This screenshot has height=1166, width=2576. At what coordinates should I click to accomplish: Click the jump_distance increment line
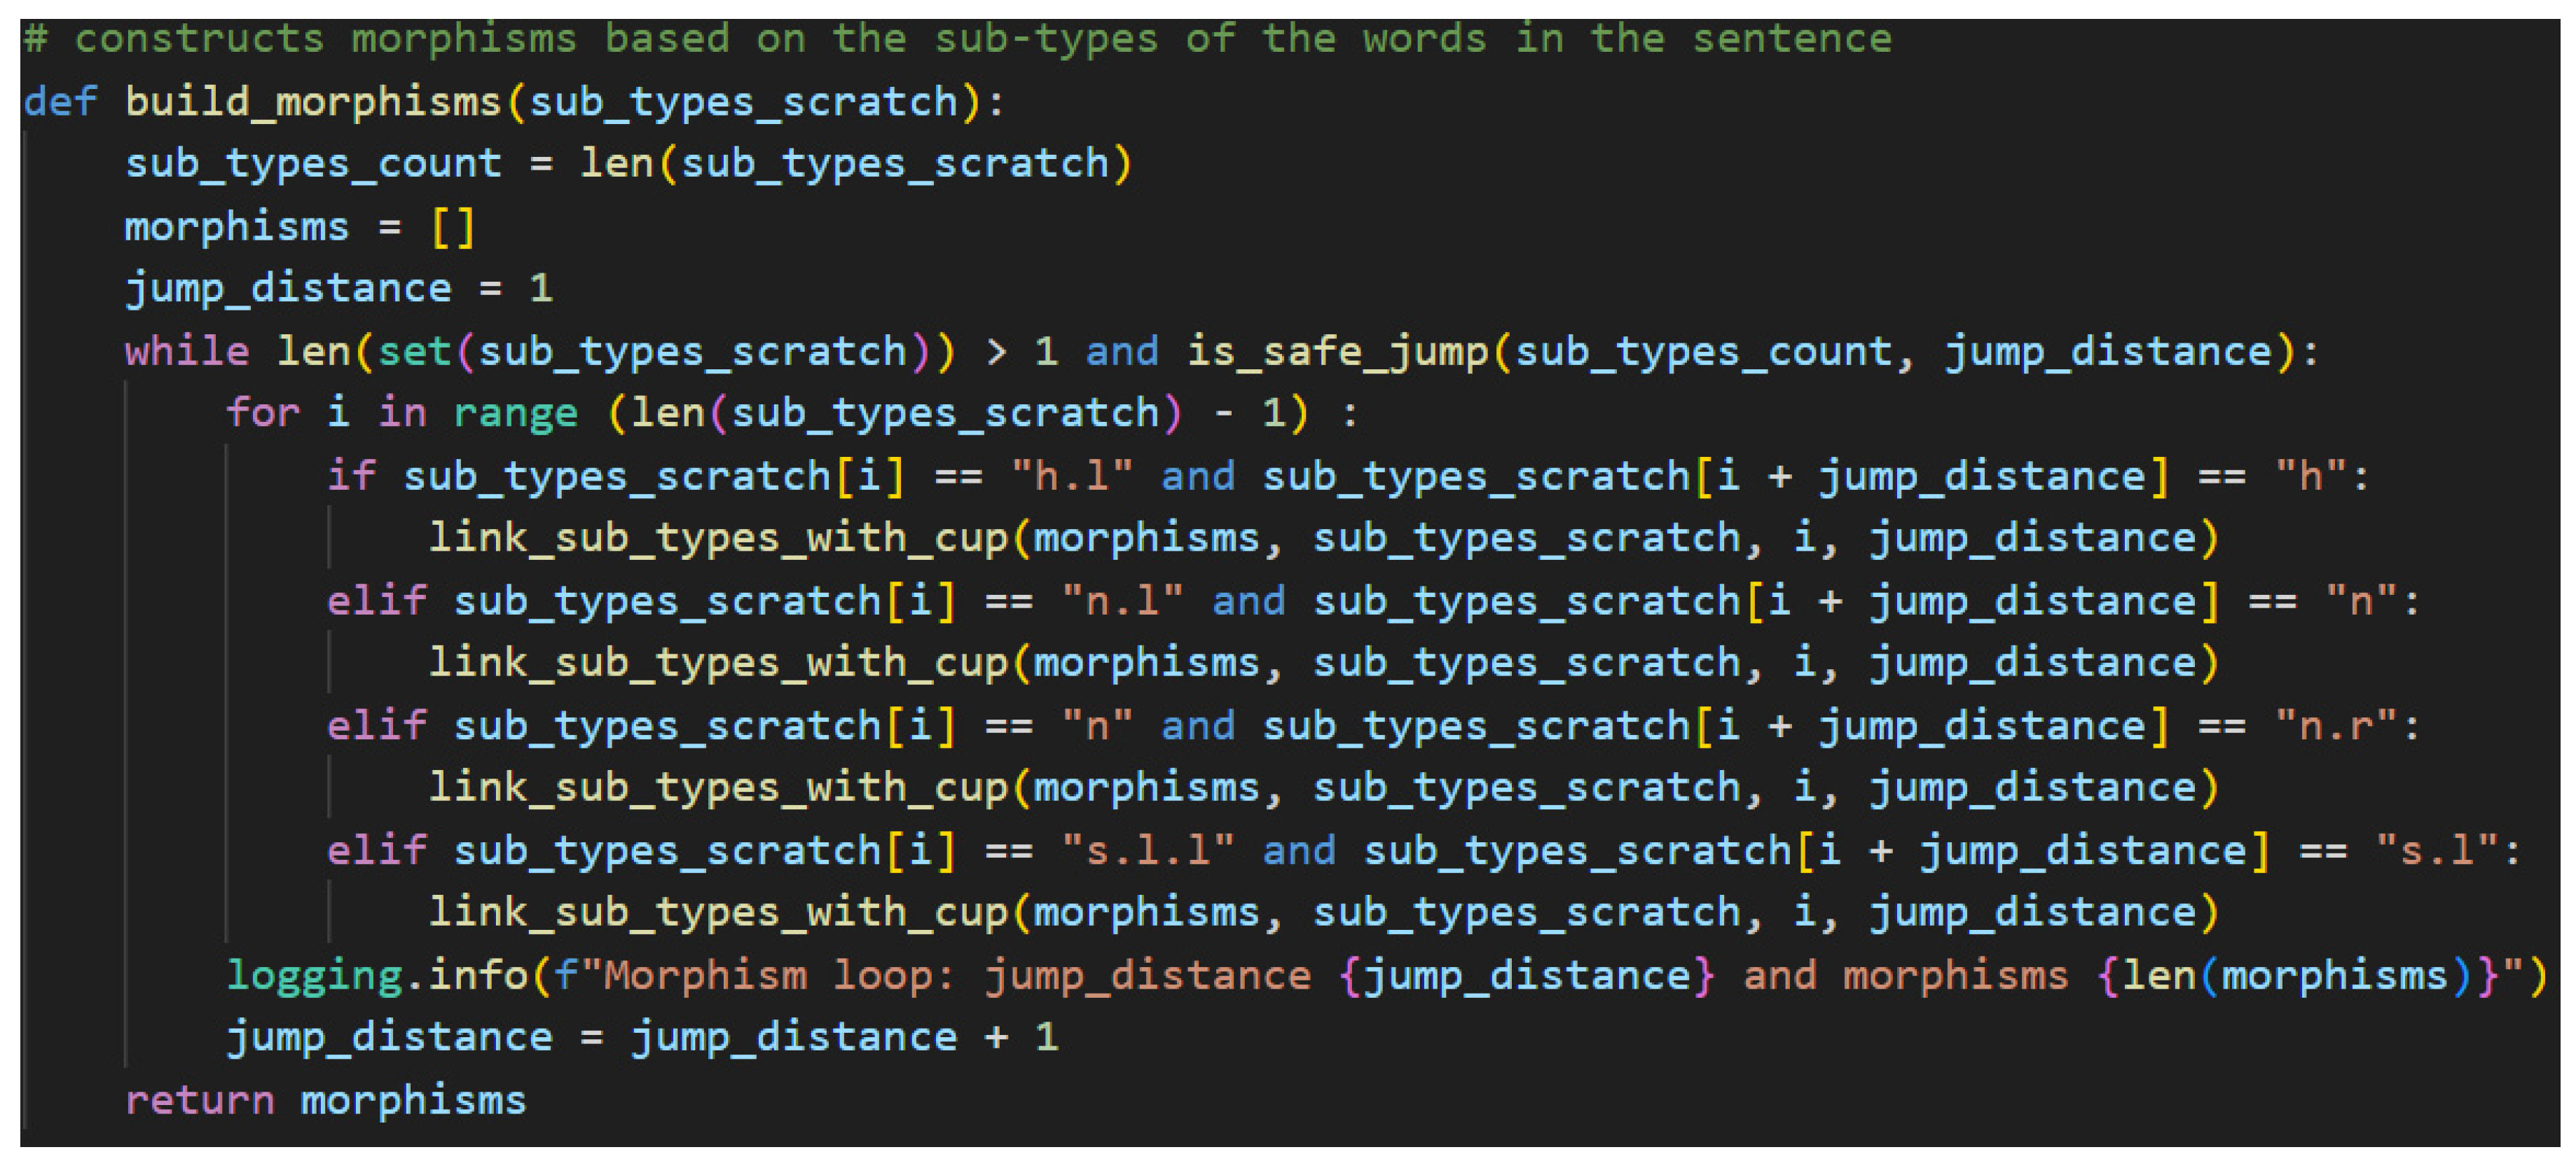(x=640, y=1037)
